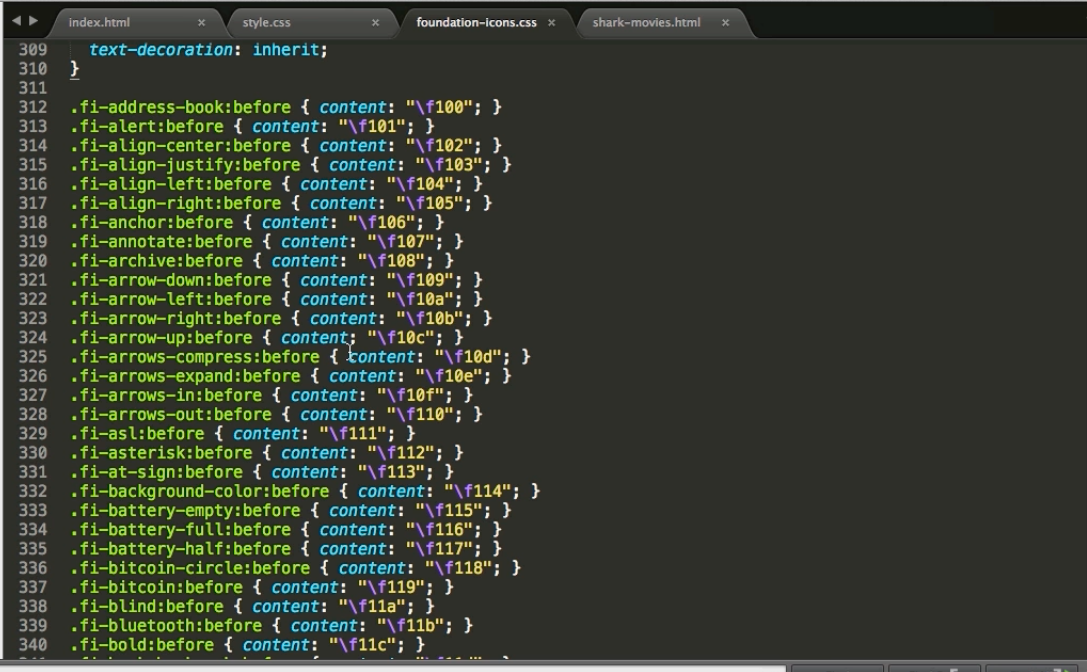
Task: Close the shark-movies.html tab
Action: pos(725,22)
